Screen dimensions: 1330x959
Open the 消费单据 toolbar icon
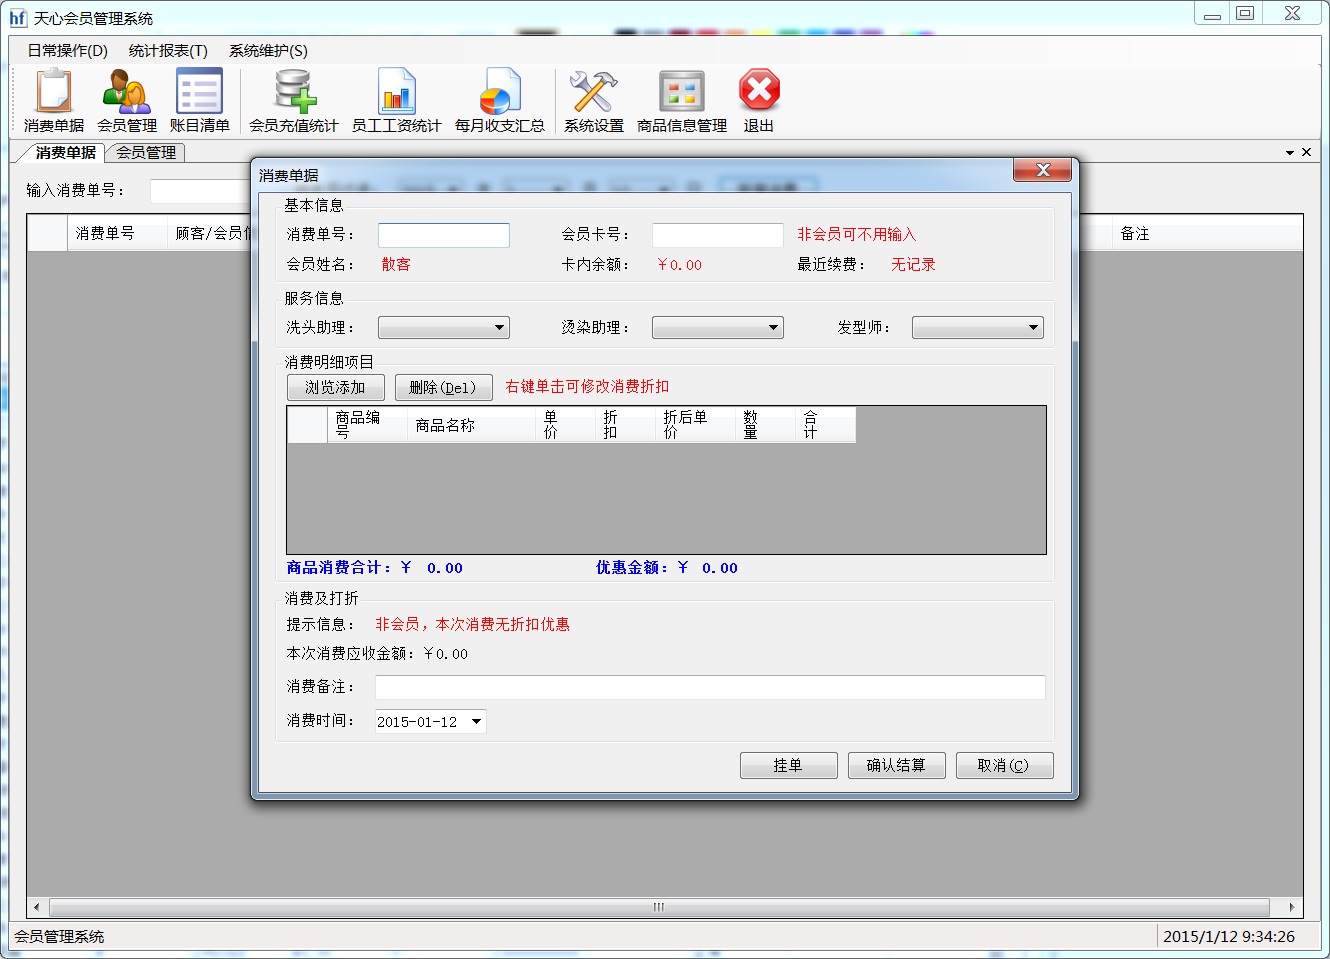coord(54,101)
